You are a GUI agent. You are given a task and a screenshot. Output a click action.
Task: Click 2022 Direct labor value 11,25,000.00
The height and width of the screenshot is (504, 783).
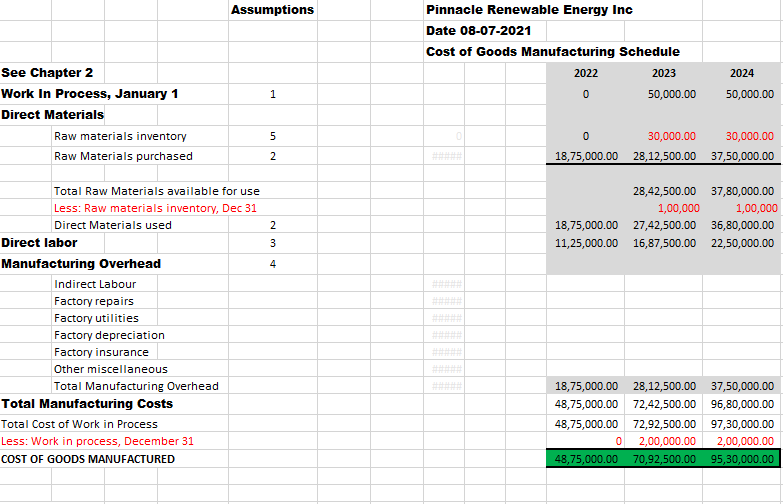tap(586, 243)
